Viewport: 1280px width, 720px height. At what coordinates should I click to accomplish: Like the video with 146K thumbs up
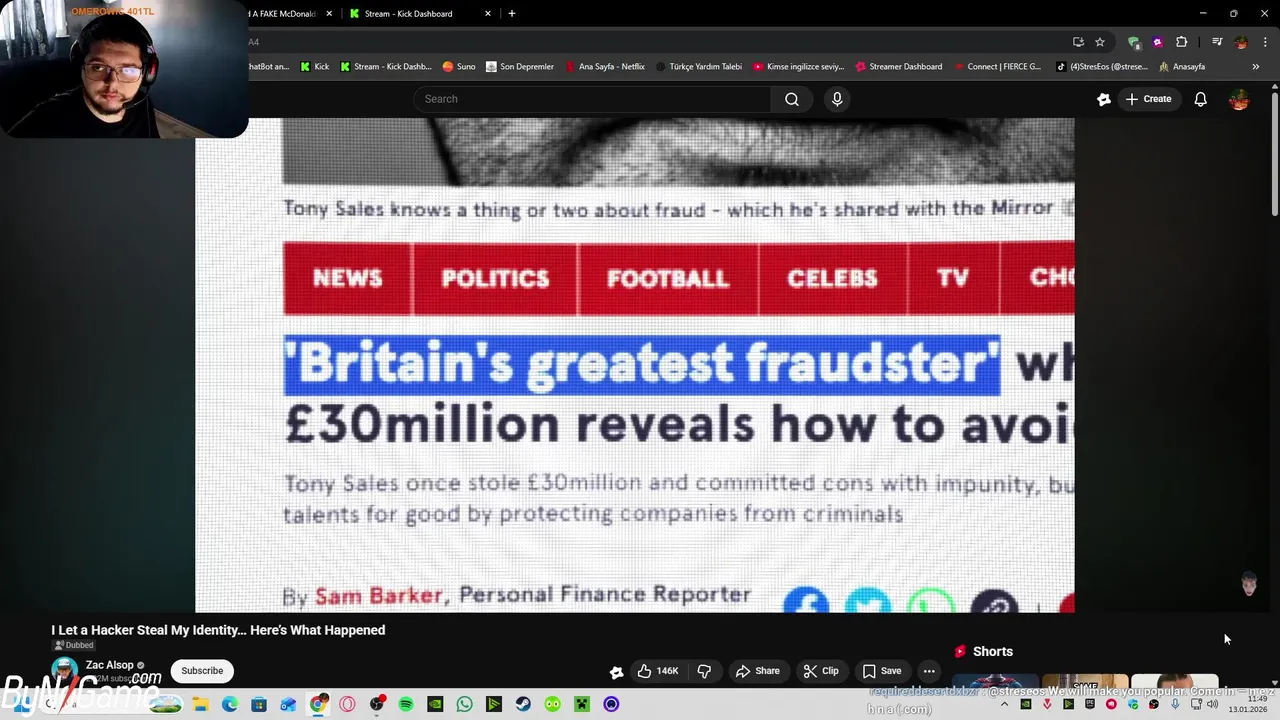pyautogui.click(x=658, y=671)
